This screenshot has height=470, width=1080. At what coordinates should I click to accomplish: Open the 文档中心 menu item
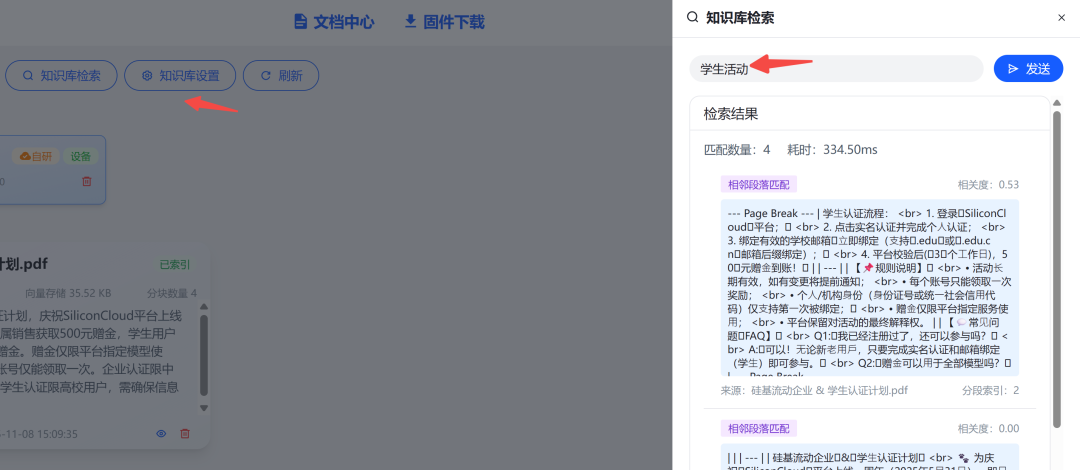[334, 22]
